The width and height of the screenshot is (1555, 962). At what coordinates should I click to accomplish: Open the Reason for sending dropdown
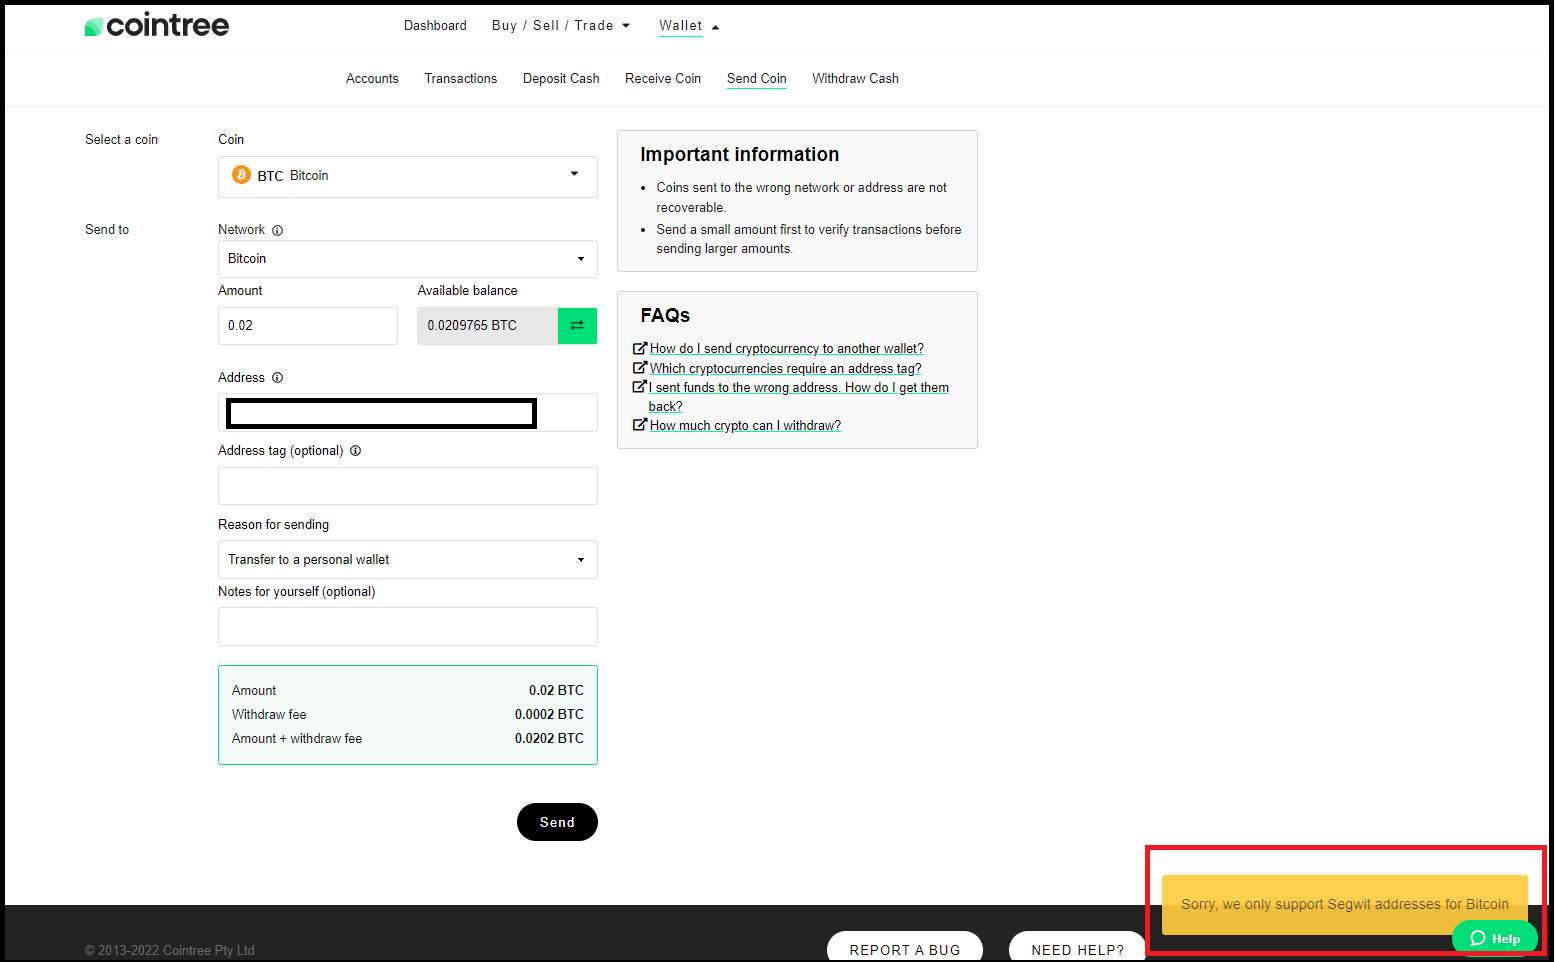408,560
